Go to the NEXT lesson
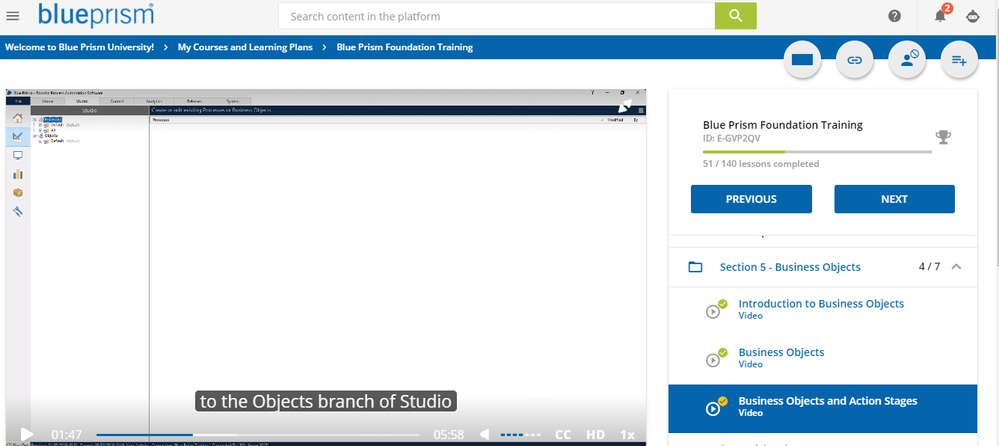 tap(895, 199)
